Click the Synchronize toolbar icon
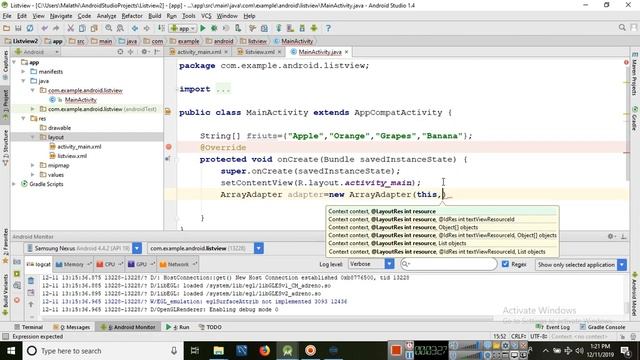 [x=30, y=28]
